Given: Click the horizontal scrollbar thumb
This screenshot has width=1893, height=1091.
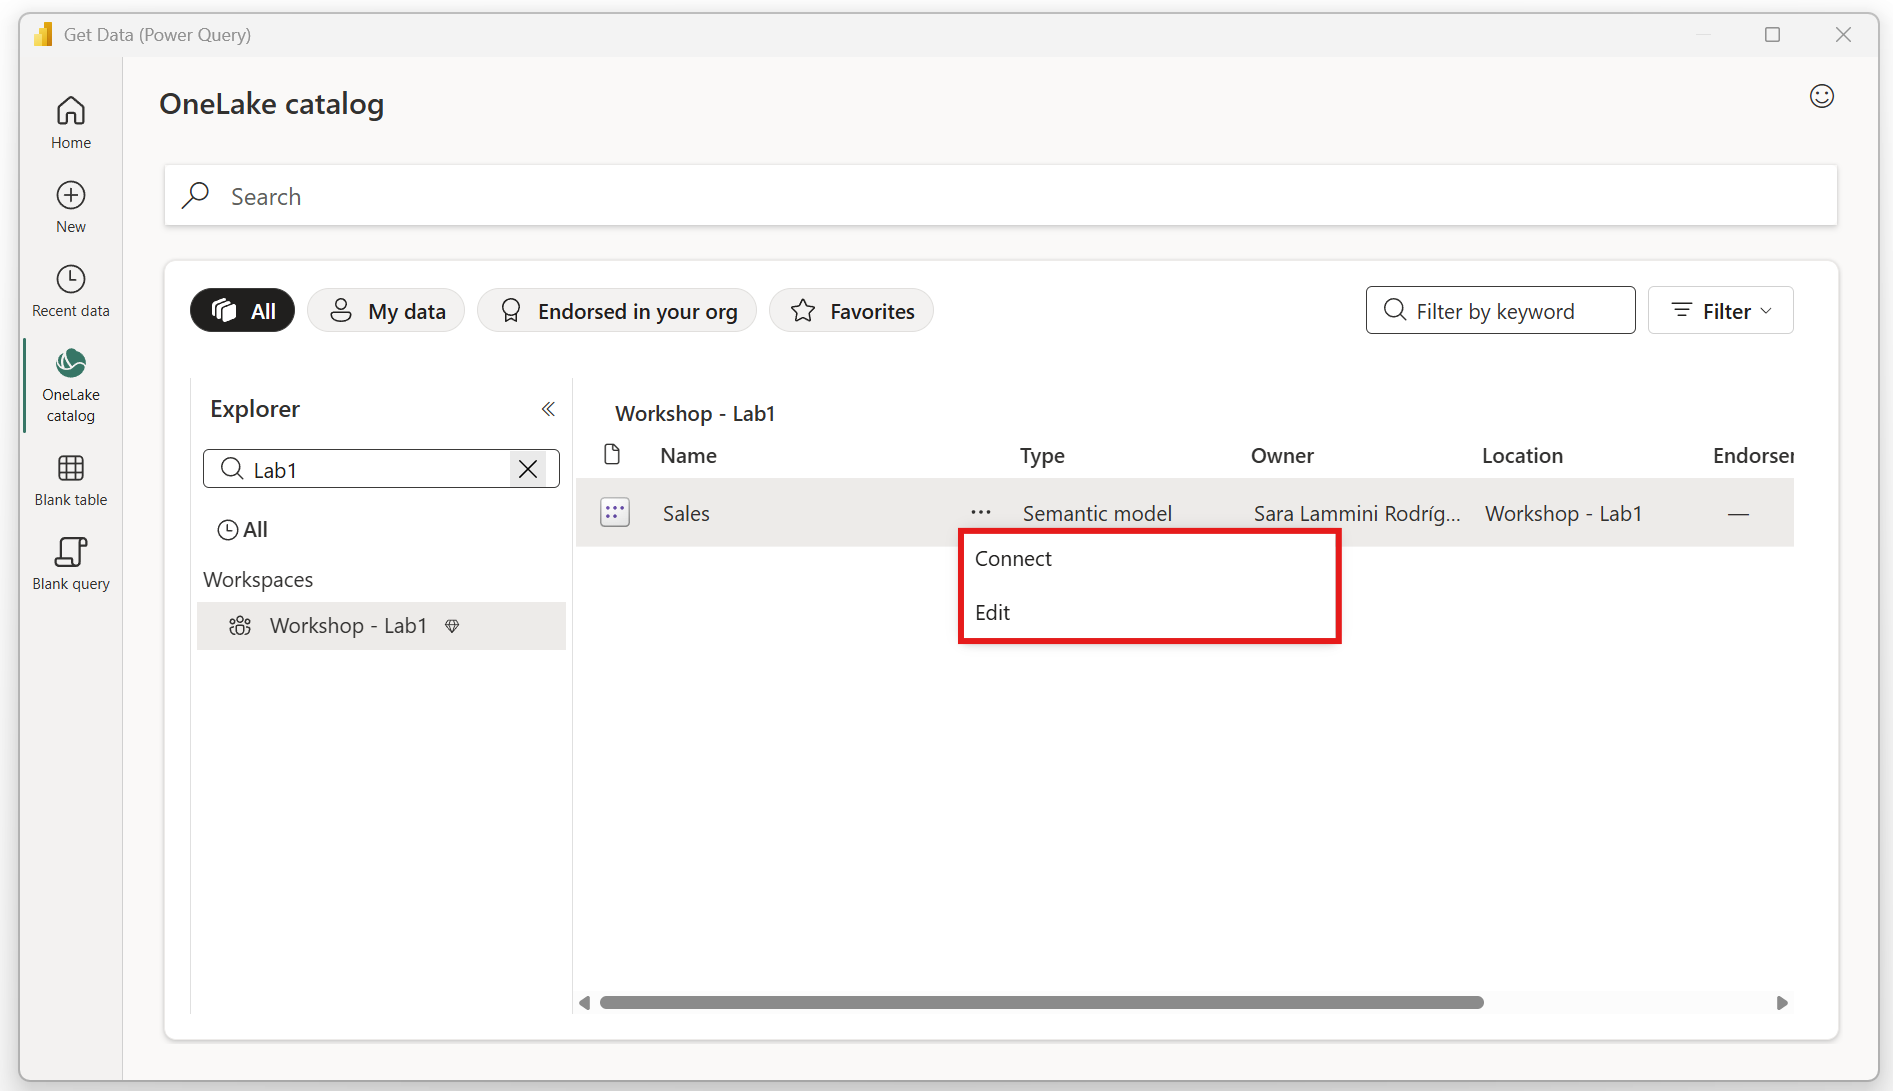Looking at the screenshot, I should tap(1041, 1003).
